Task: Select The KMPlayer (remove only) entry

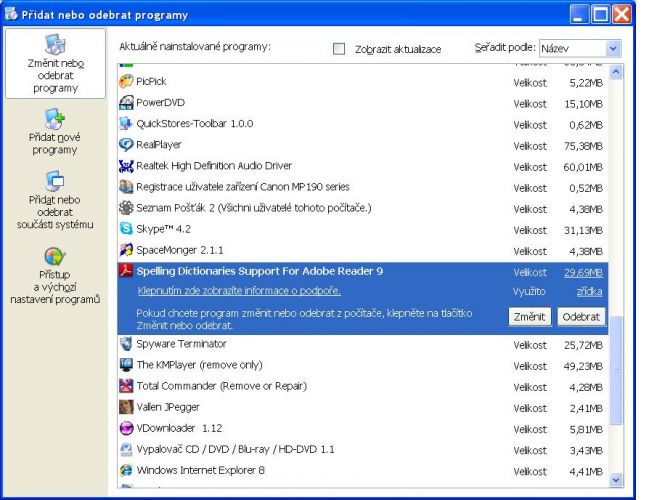Action: point(199,365)
